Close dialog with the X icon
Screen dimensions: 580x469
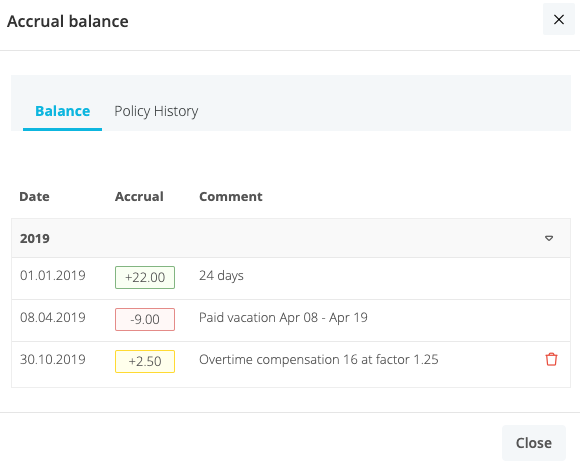click(559, 19)
